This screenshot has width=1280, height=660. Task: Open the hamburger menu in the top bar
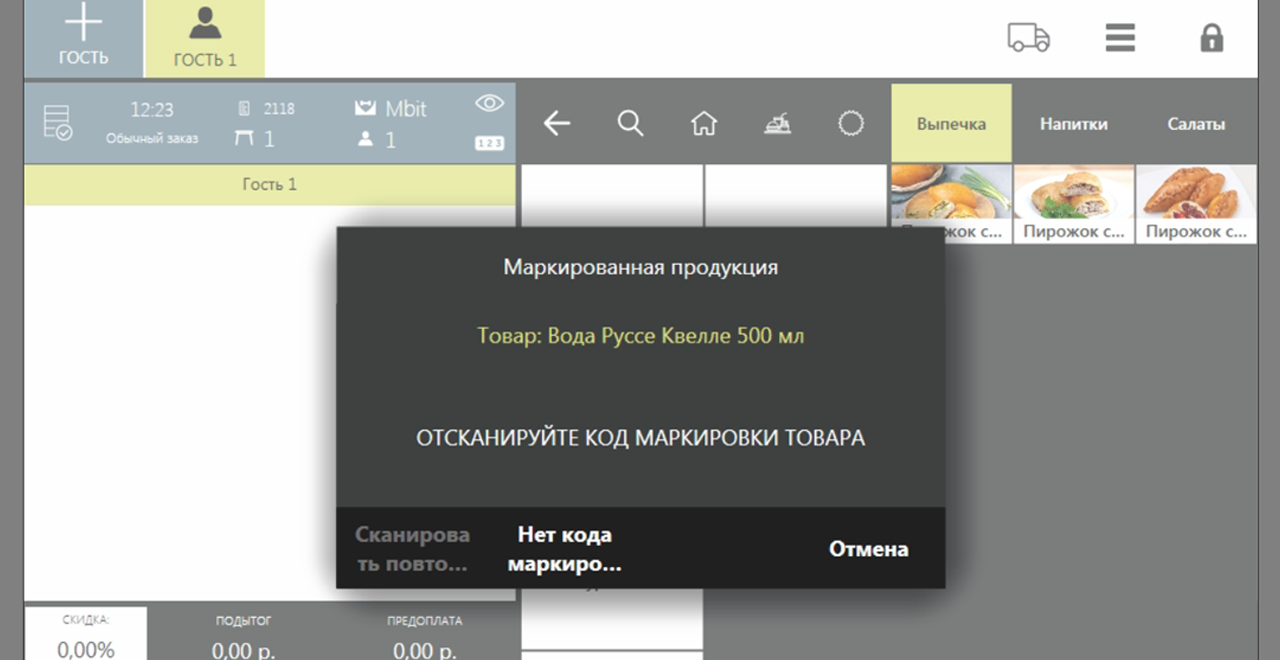pos(1120,38)
